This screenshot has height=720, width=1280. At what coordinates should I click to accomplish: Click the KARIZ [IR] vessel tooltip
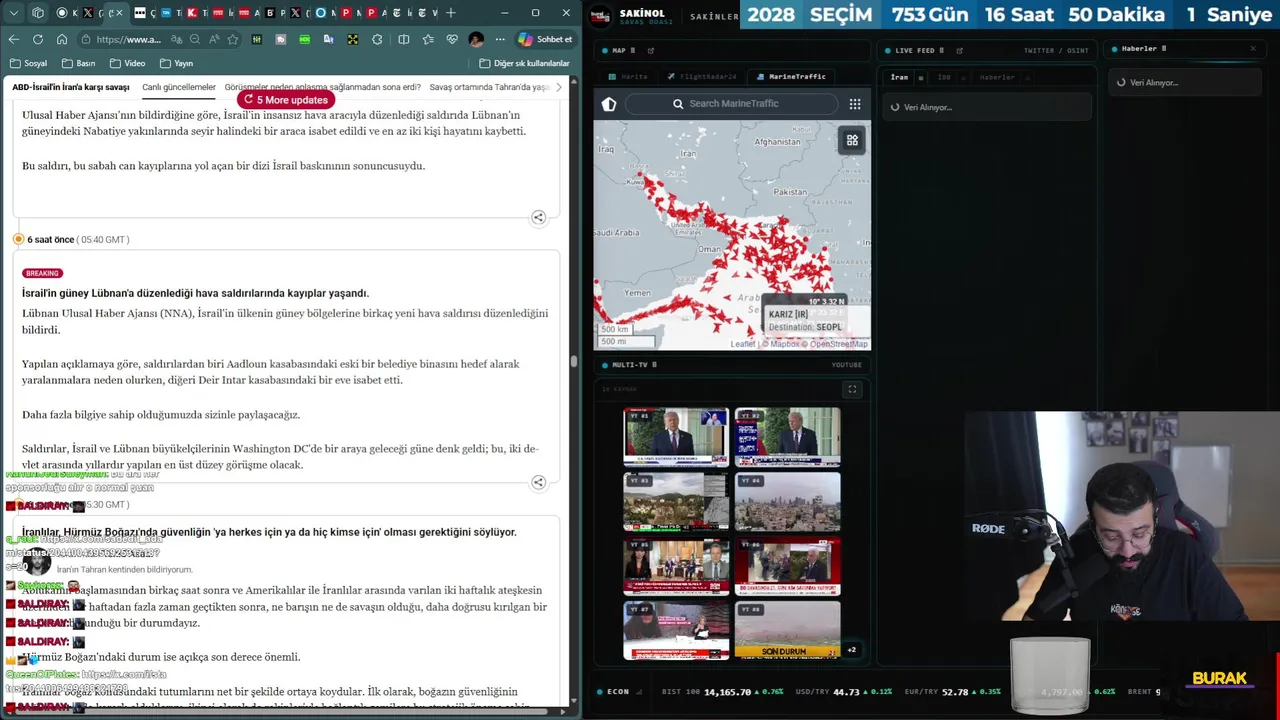(x=805, y=320)
